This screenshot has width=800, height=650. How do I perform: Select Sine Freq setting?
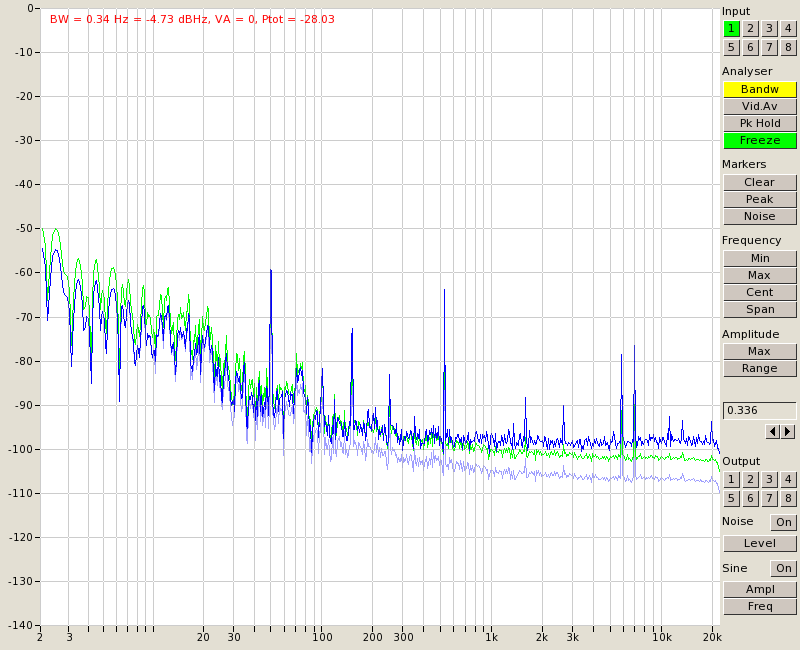tap(760, 606)
